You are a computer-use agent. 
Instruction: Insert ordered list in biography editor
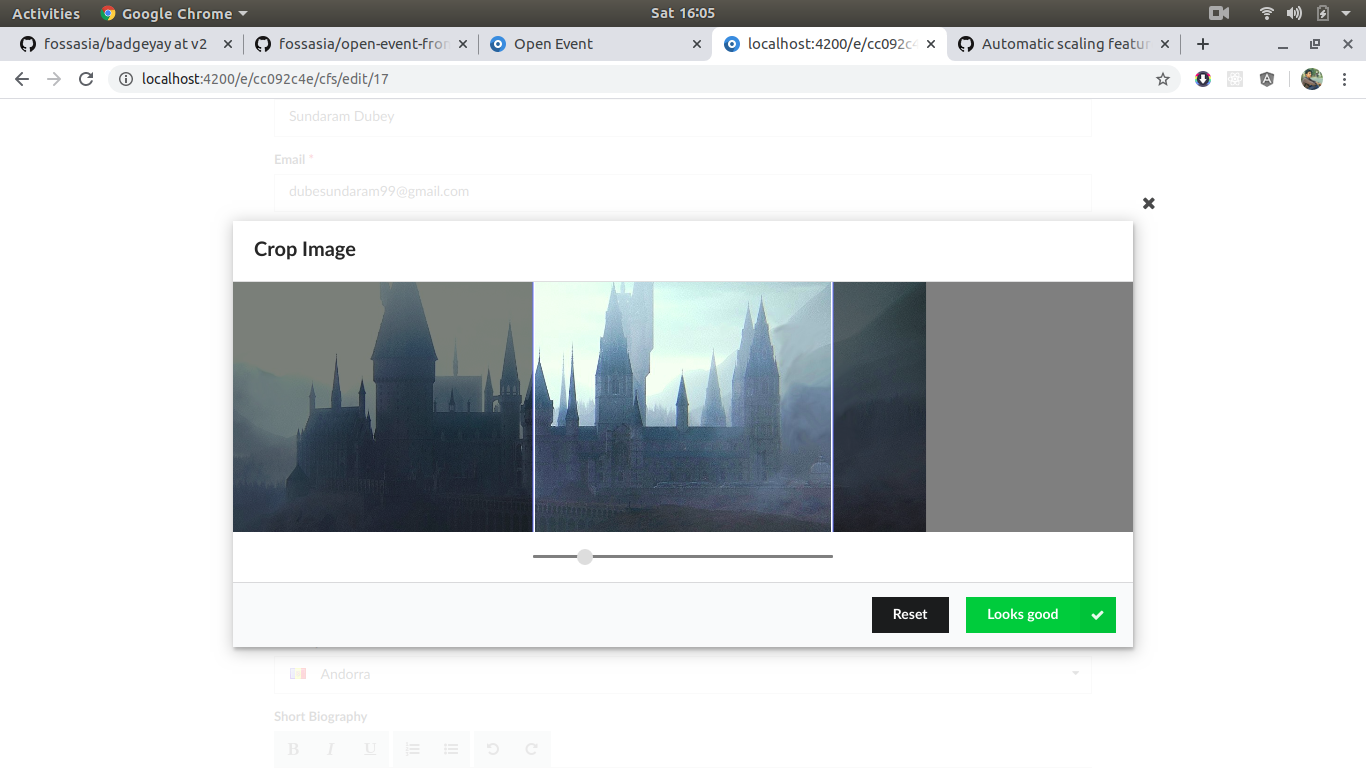412,749
